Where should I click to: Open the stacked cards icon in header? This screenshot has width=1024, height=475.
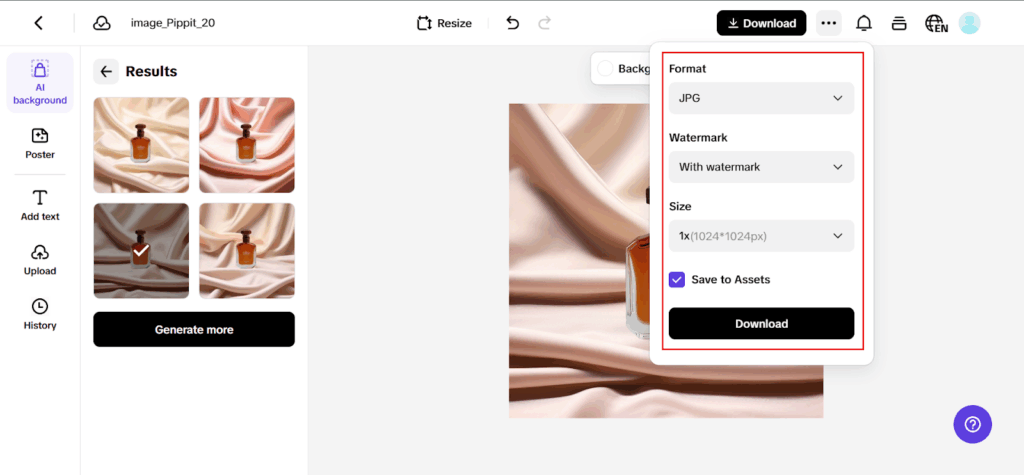[899, 24]
